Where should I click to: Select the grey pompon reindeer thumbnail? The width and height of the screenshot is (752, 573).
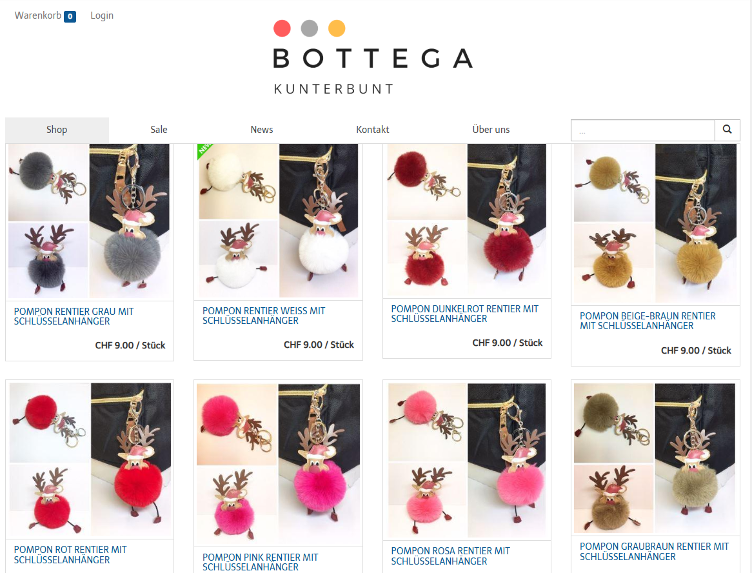pos(89,221)
